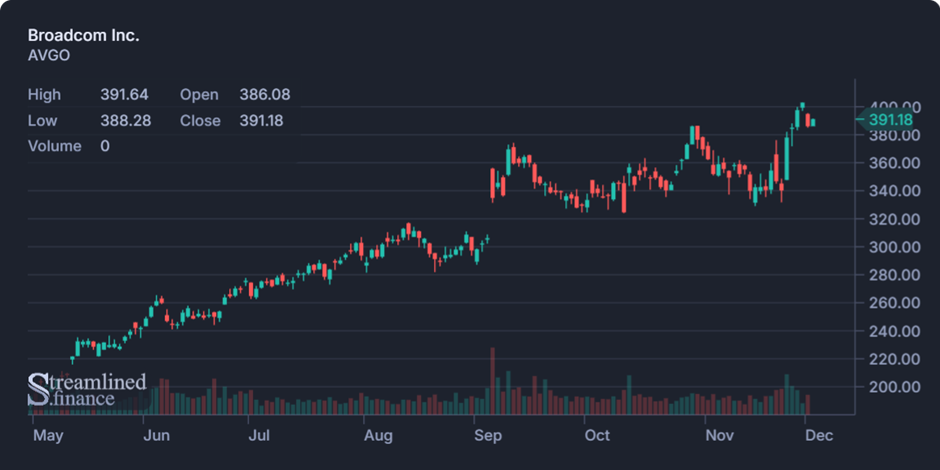Click the 320.00 price axis label
The image size is (940, 470).
[893, 219]
